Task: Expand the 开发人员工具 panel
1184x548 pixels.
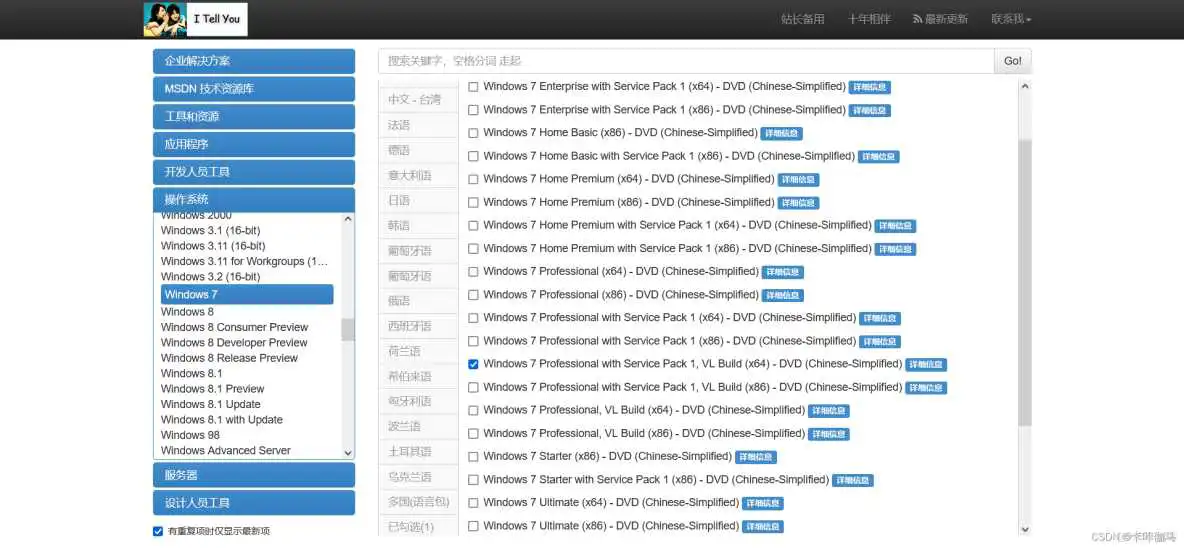Action: [254, 172]
